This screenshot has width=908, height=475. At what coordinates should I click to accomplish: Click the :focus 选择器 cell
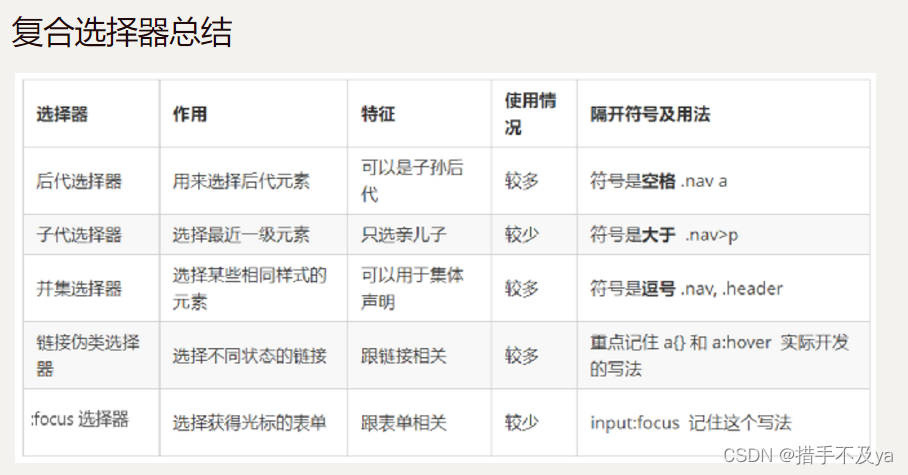click(x=91, y=422)
